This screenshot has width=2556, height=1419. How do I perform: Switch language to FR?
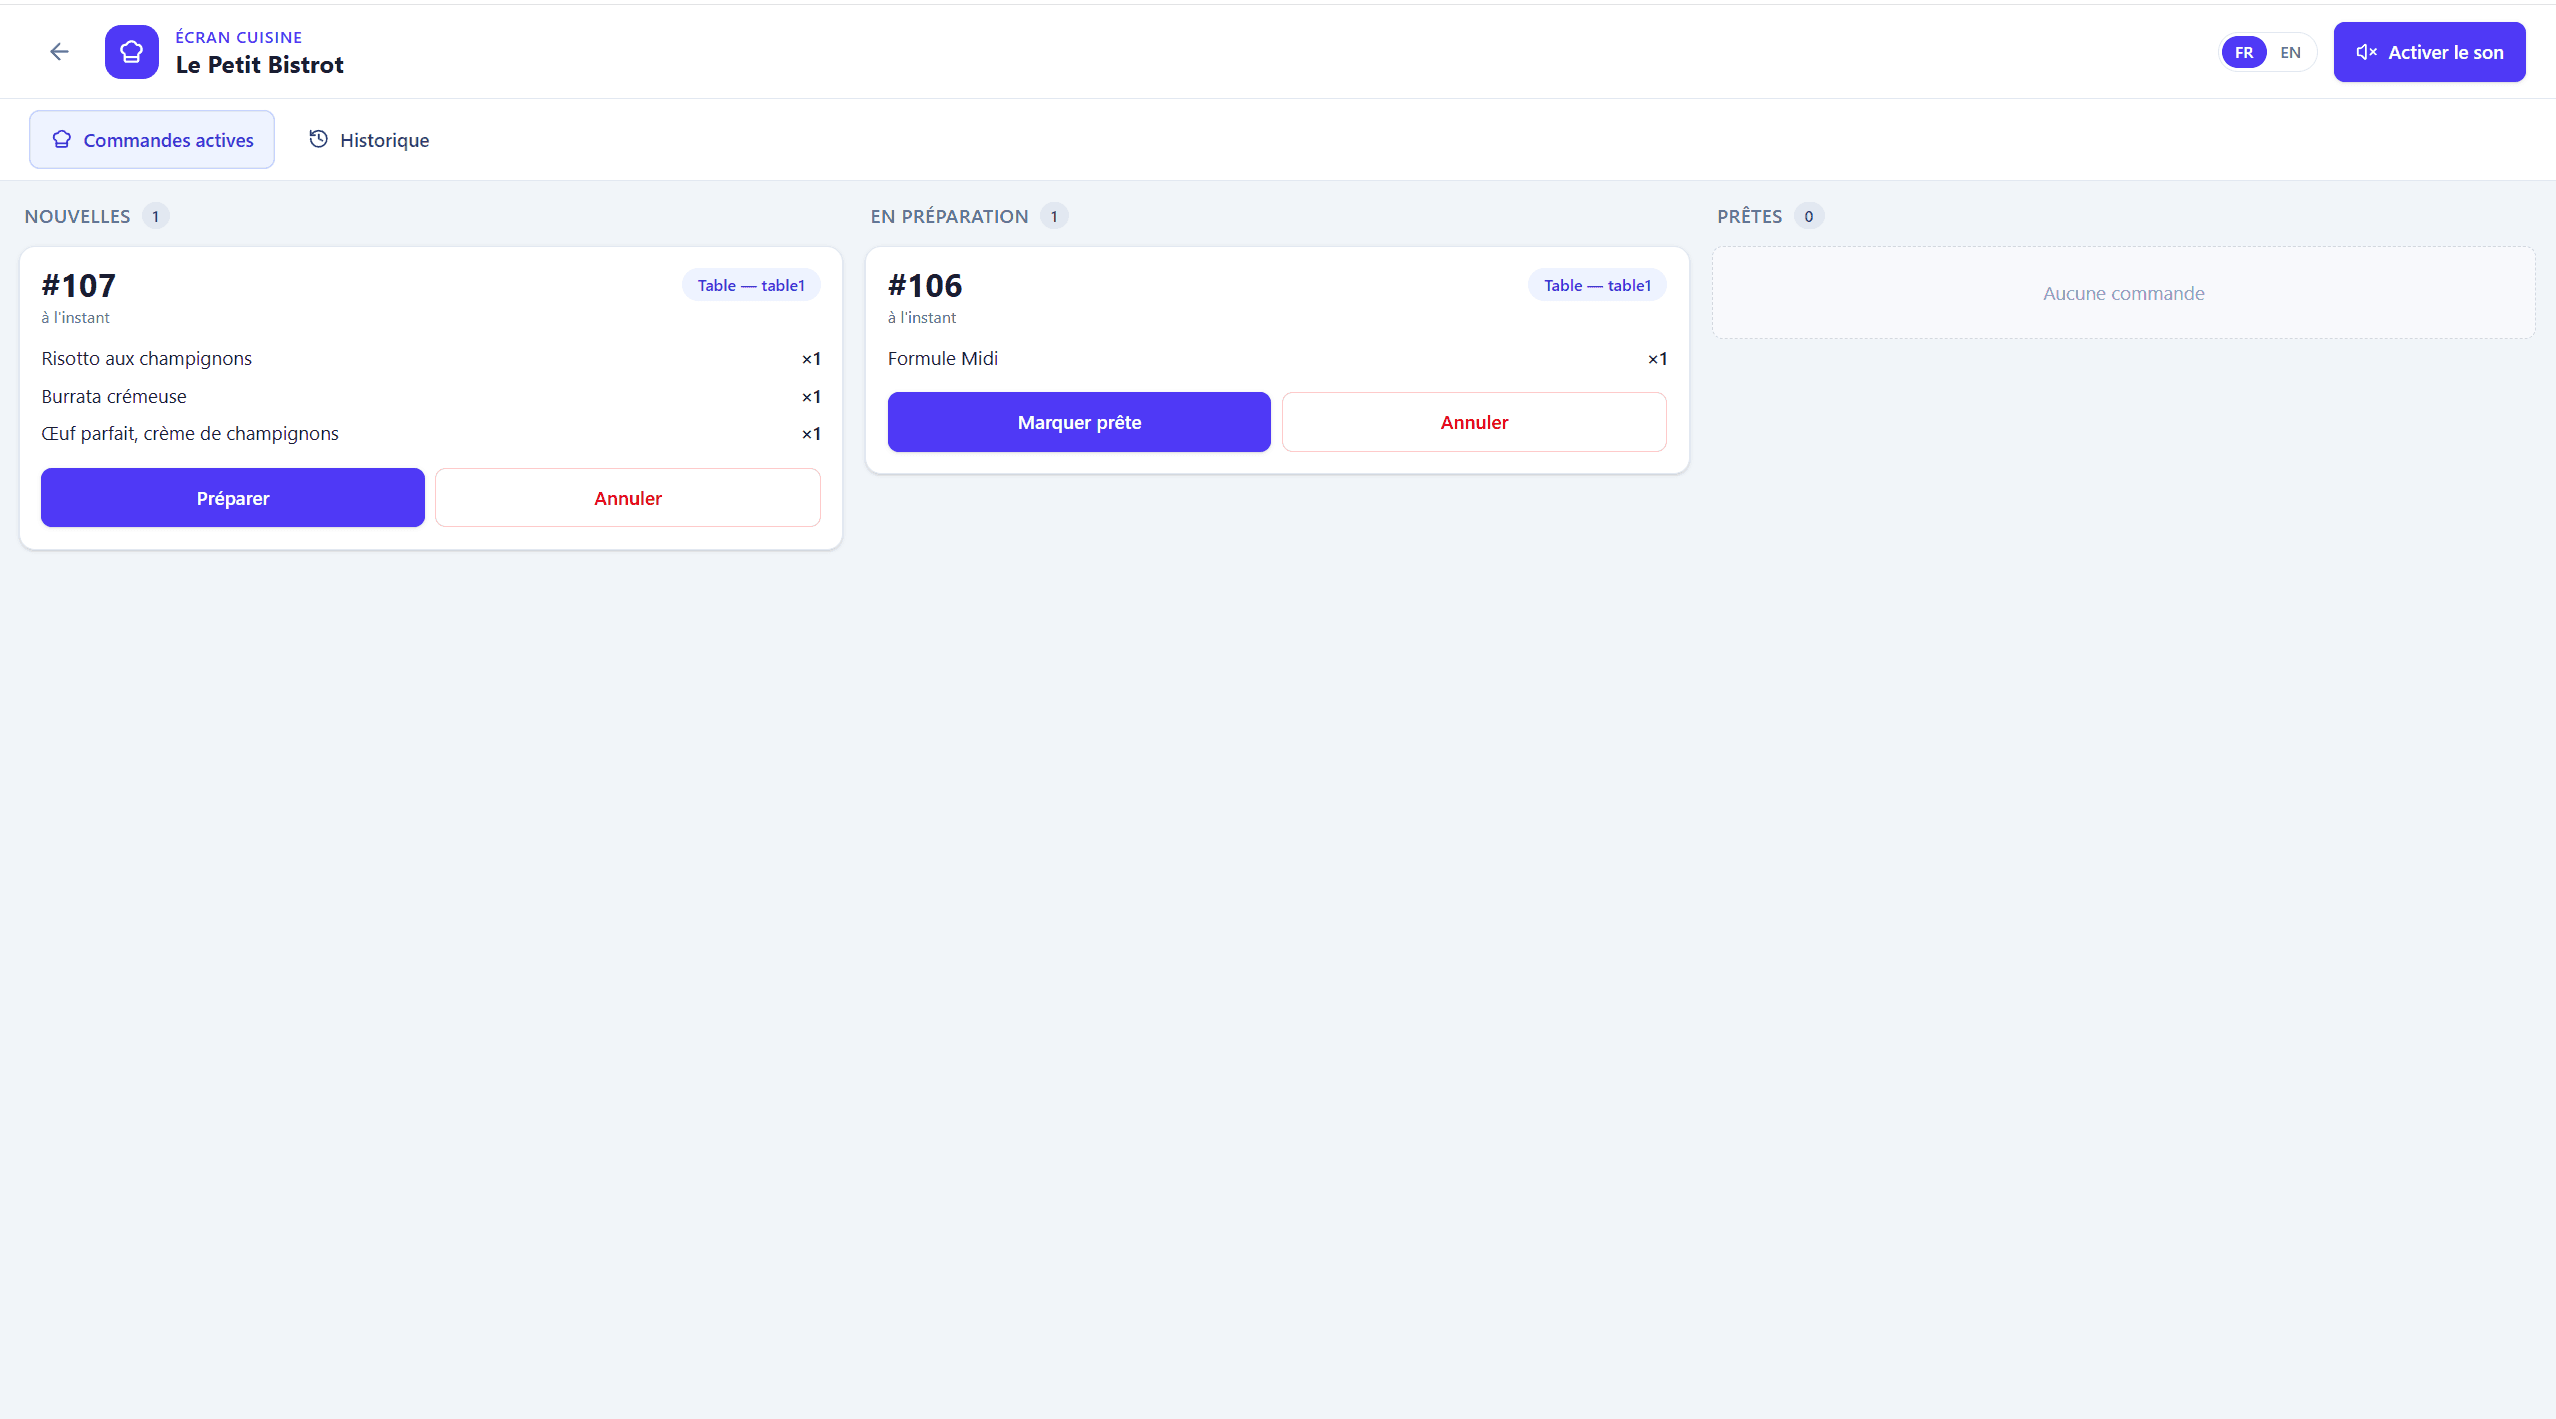pyautogui.click(x=2244, y=52)
